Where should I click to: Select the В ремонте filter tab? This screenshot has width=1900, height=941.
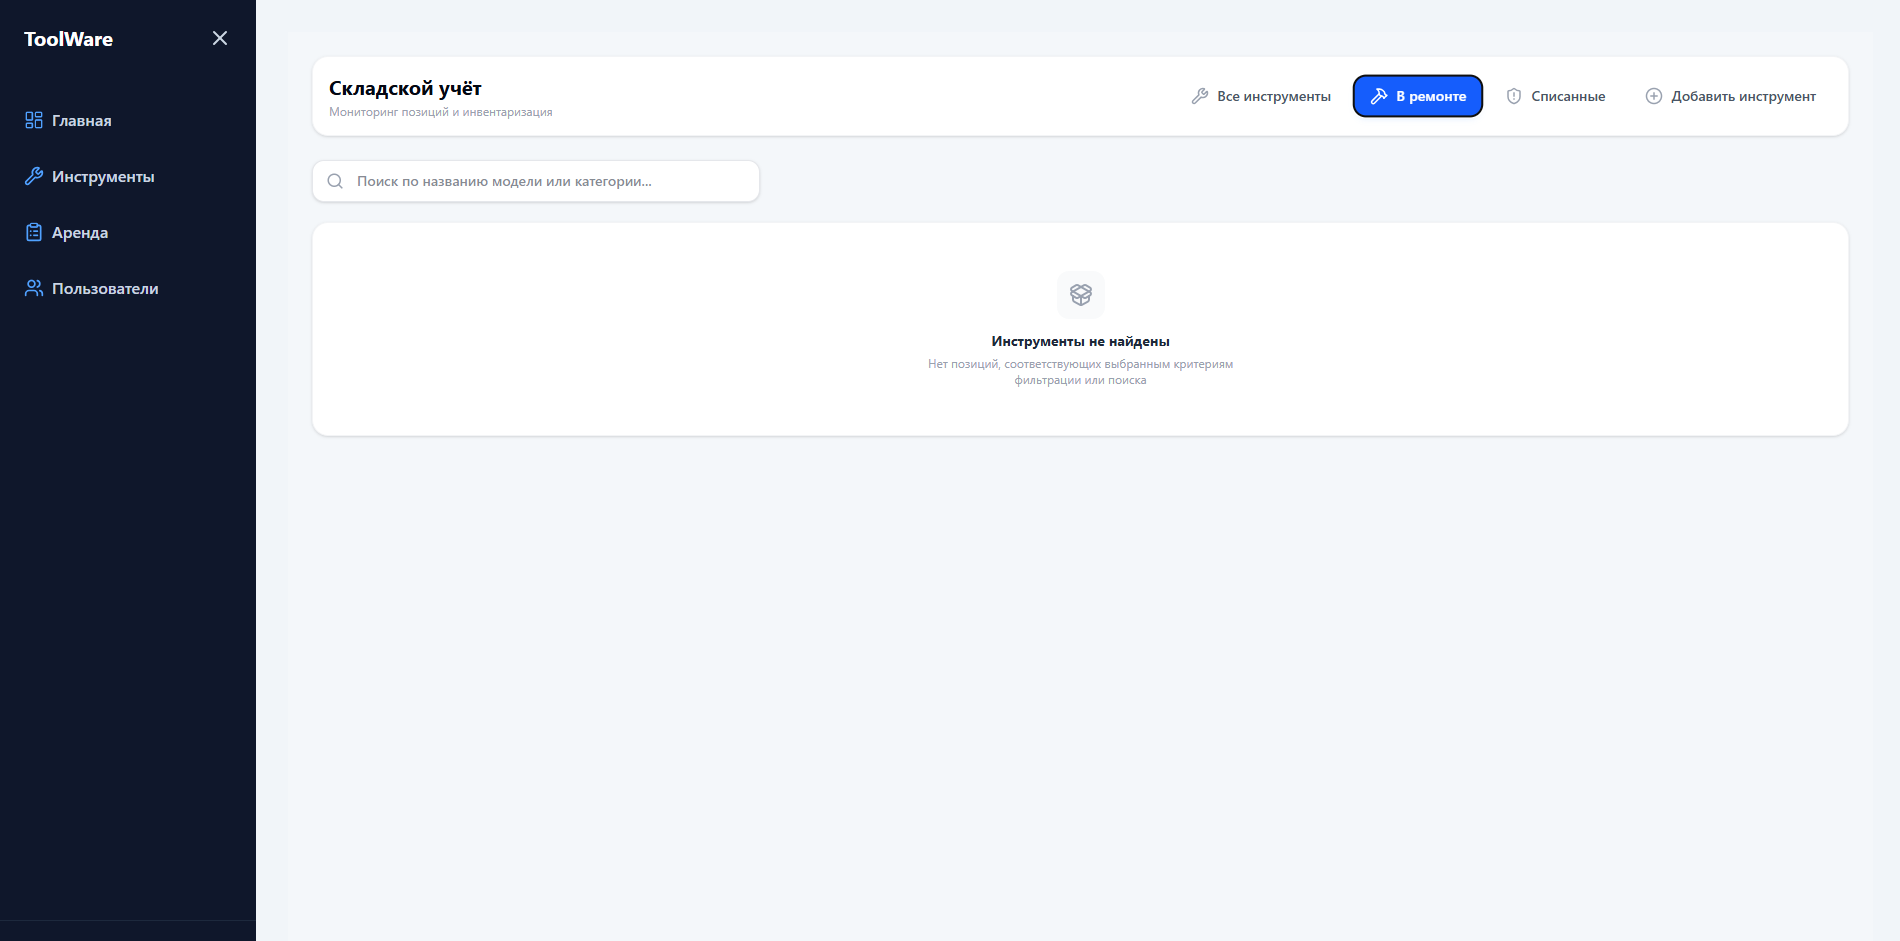(1418, 96)
